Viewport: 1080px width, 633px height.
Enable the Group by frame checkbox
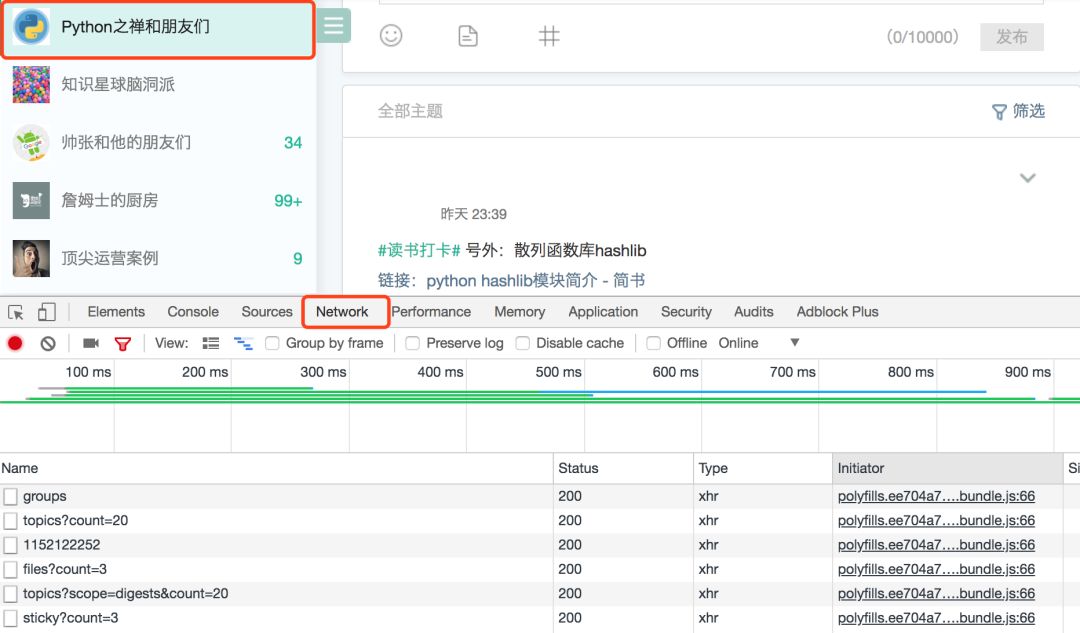point(272,343)
